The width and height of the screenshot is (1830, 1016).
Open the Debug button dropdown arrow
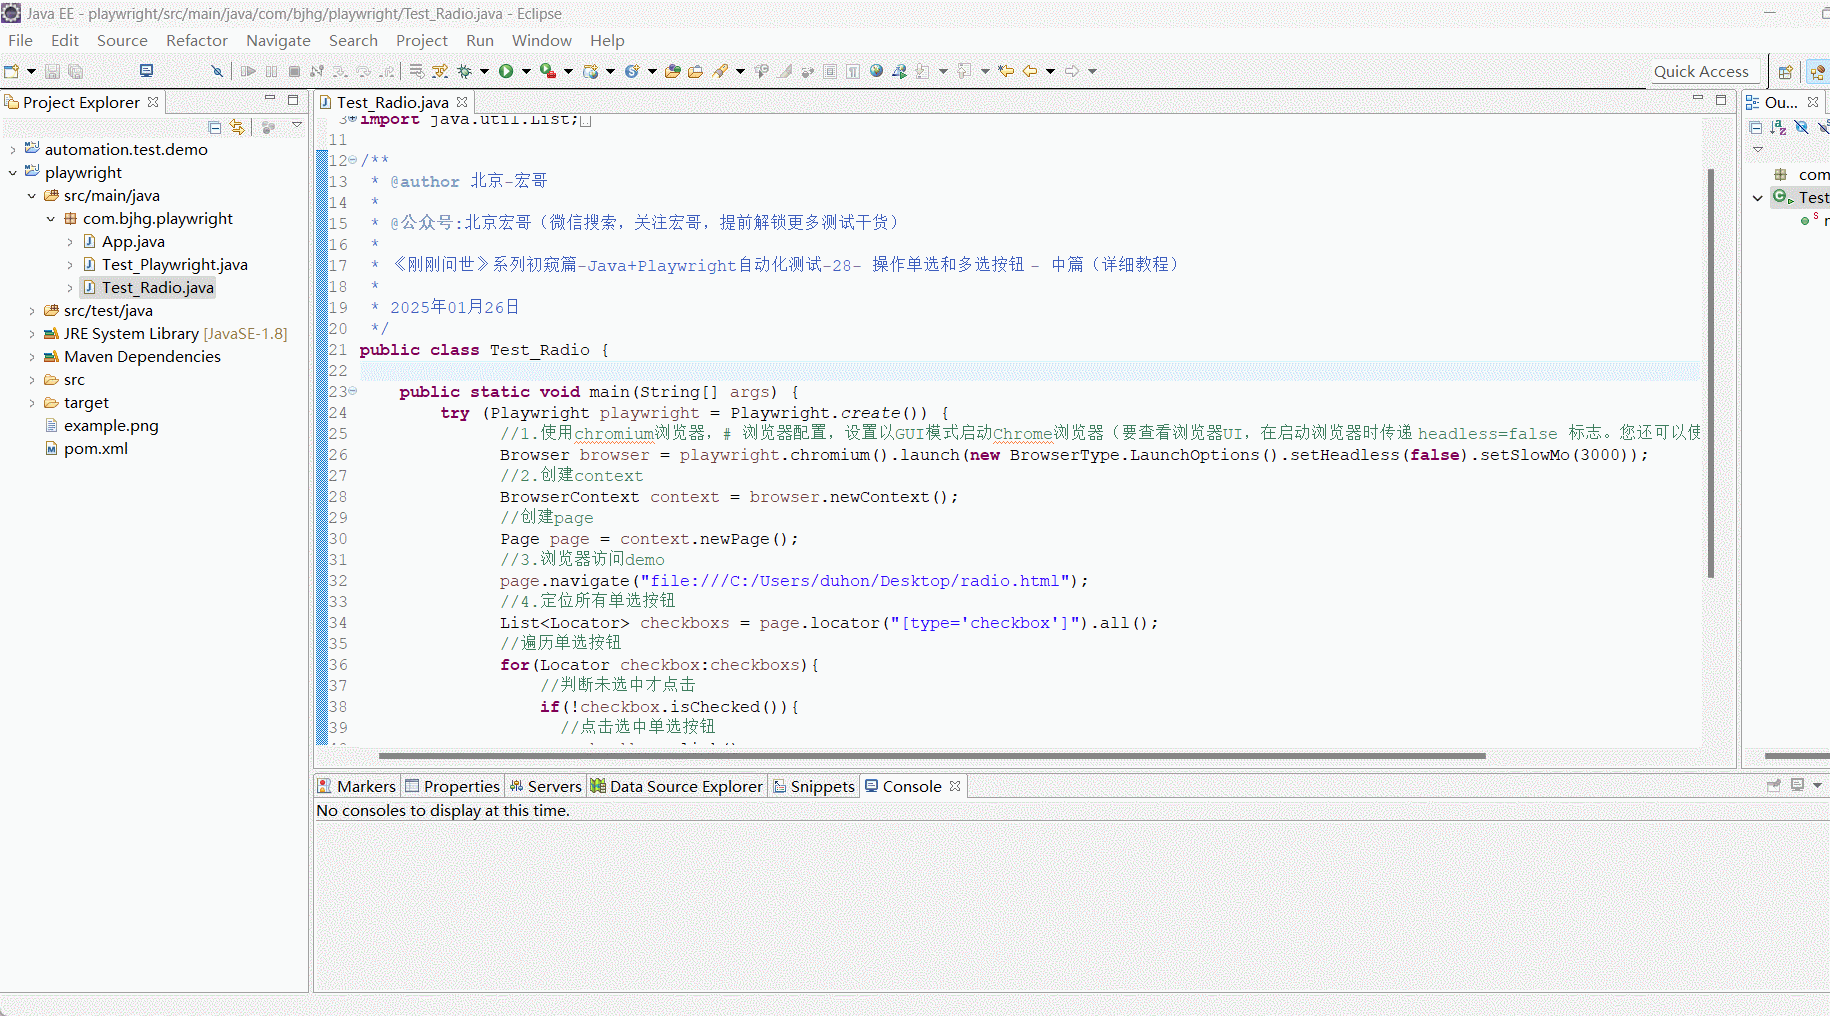point(484,71)
